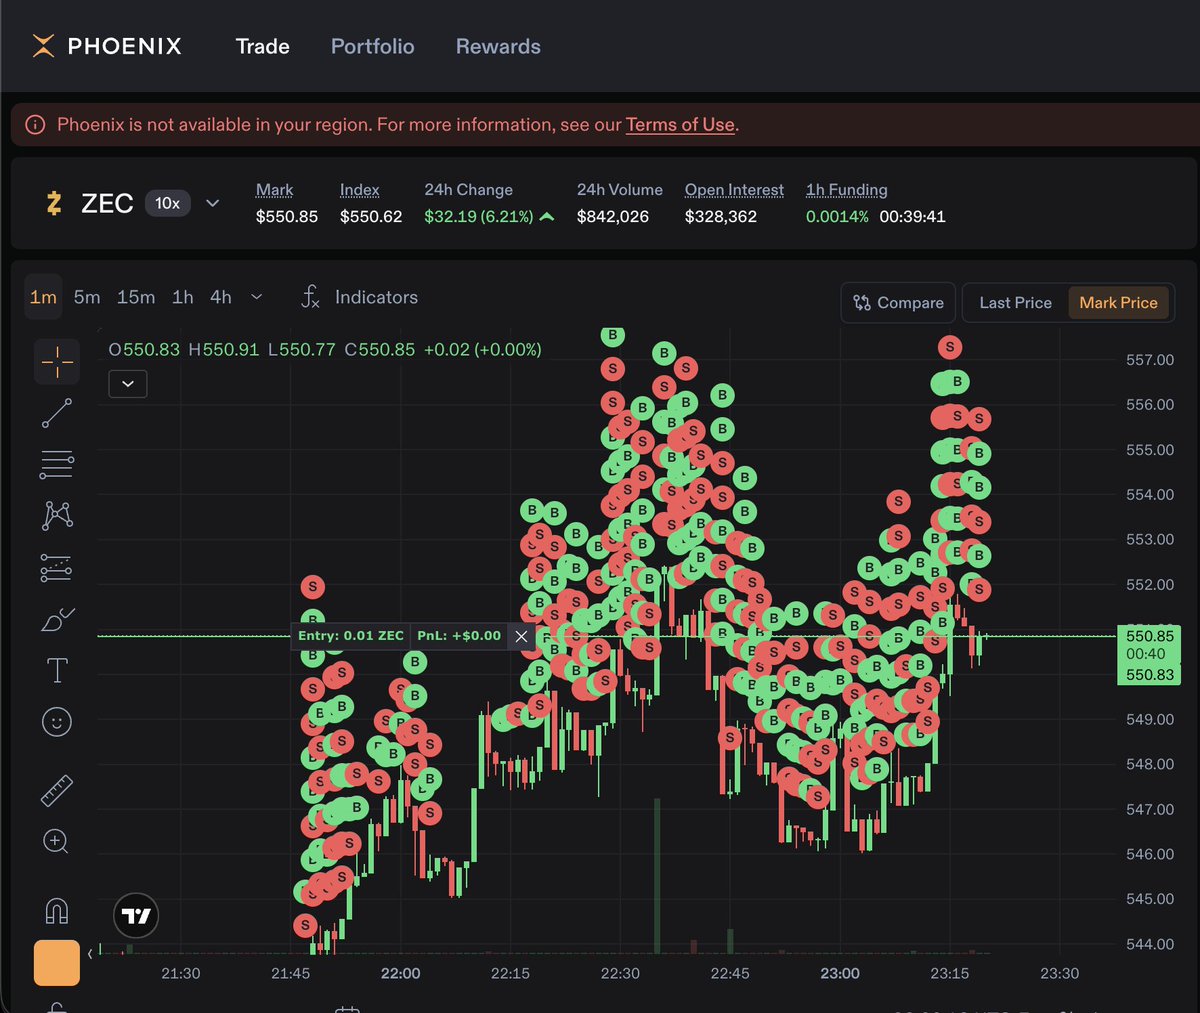Click the ZEC coin icon
Screen dimensions: 1200x1013
click(54, 204)
